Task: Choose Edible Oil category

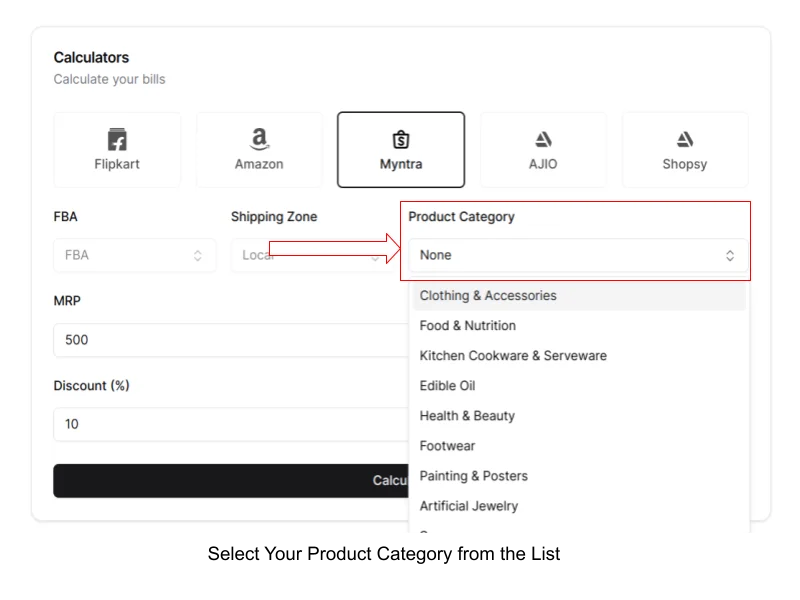Action: pyautogui.click(x=579, y=386)
